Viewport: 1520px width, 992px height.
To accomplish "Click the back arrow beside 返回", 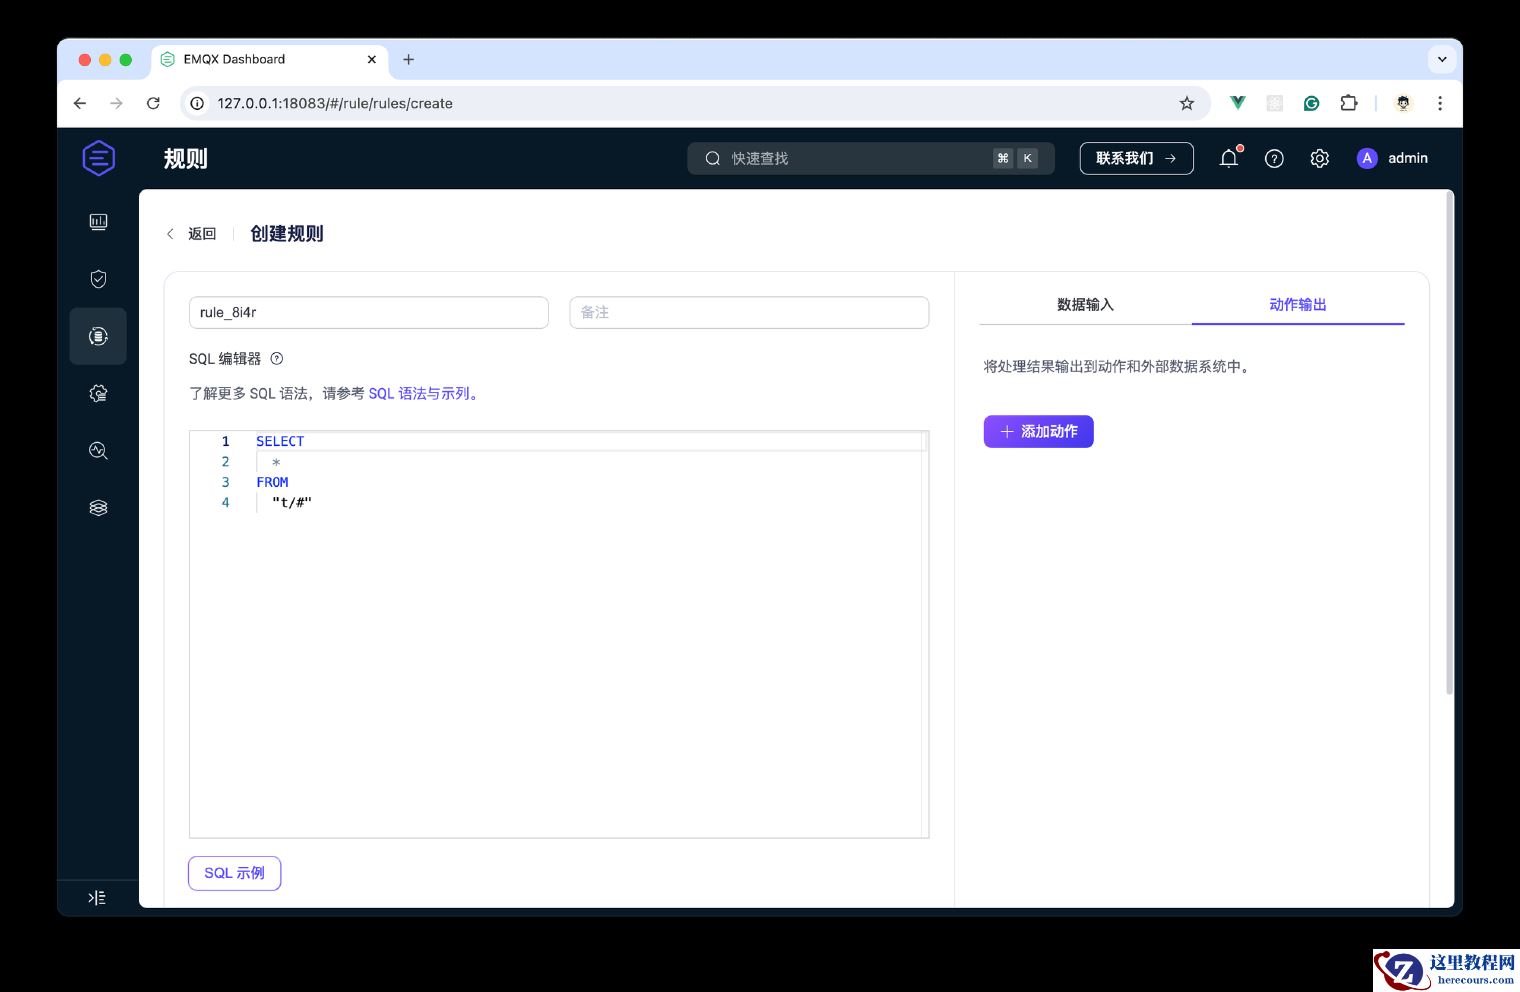I will click(171, 233).
